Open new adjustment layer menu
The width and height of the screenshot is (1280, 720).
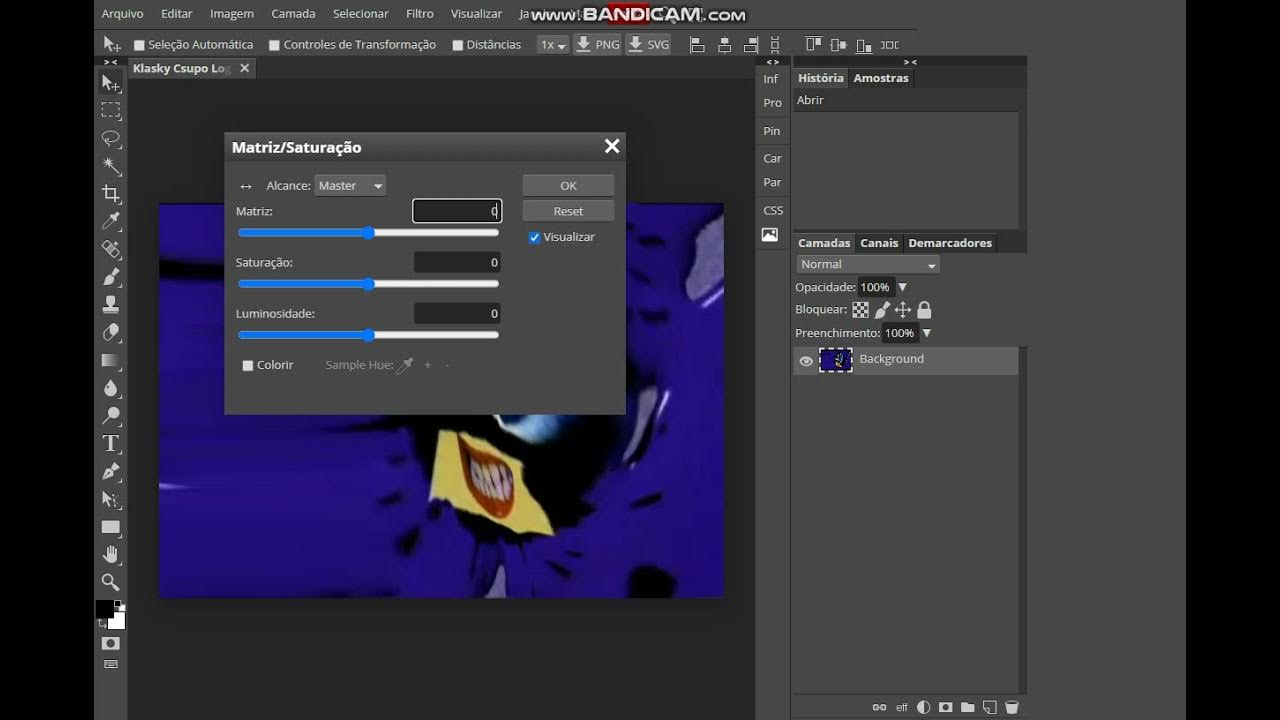(923, 707)
